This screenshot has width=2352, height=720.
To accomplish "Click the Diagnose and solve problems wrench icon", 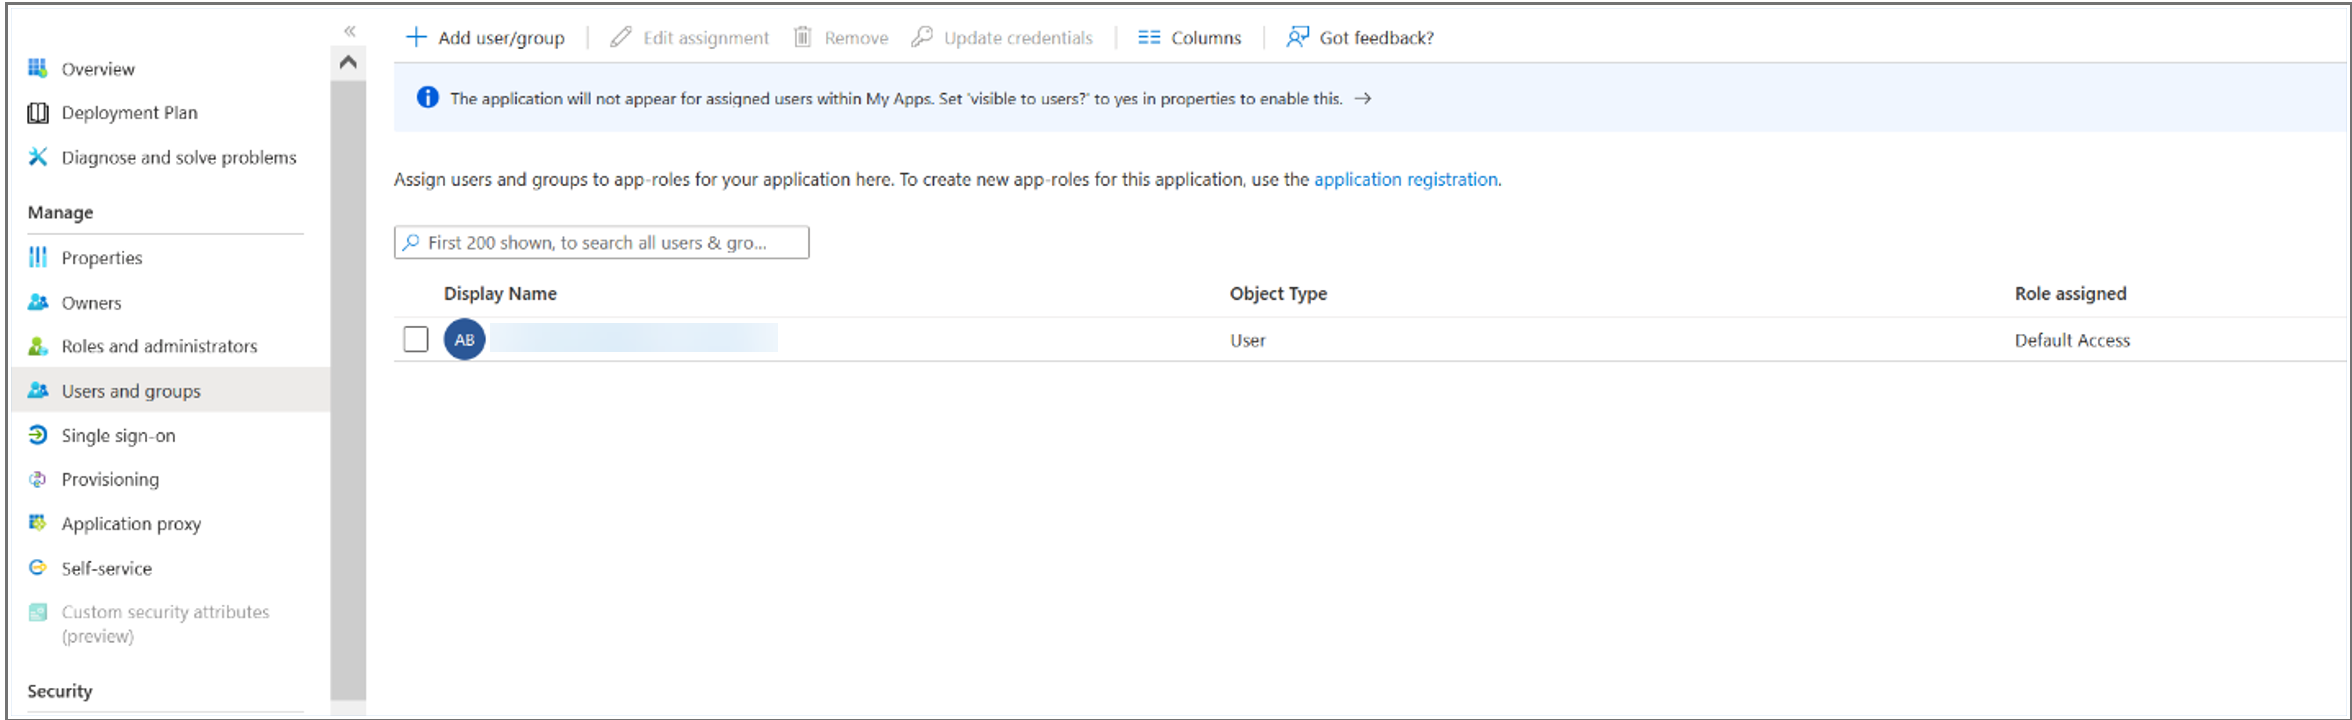I will pyautogui.click(x=38, y=157).
